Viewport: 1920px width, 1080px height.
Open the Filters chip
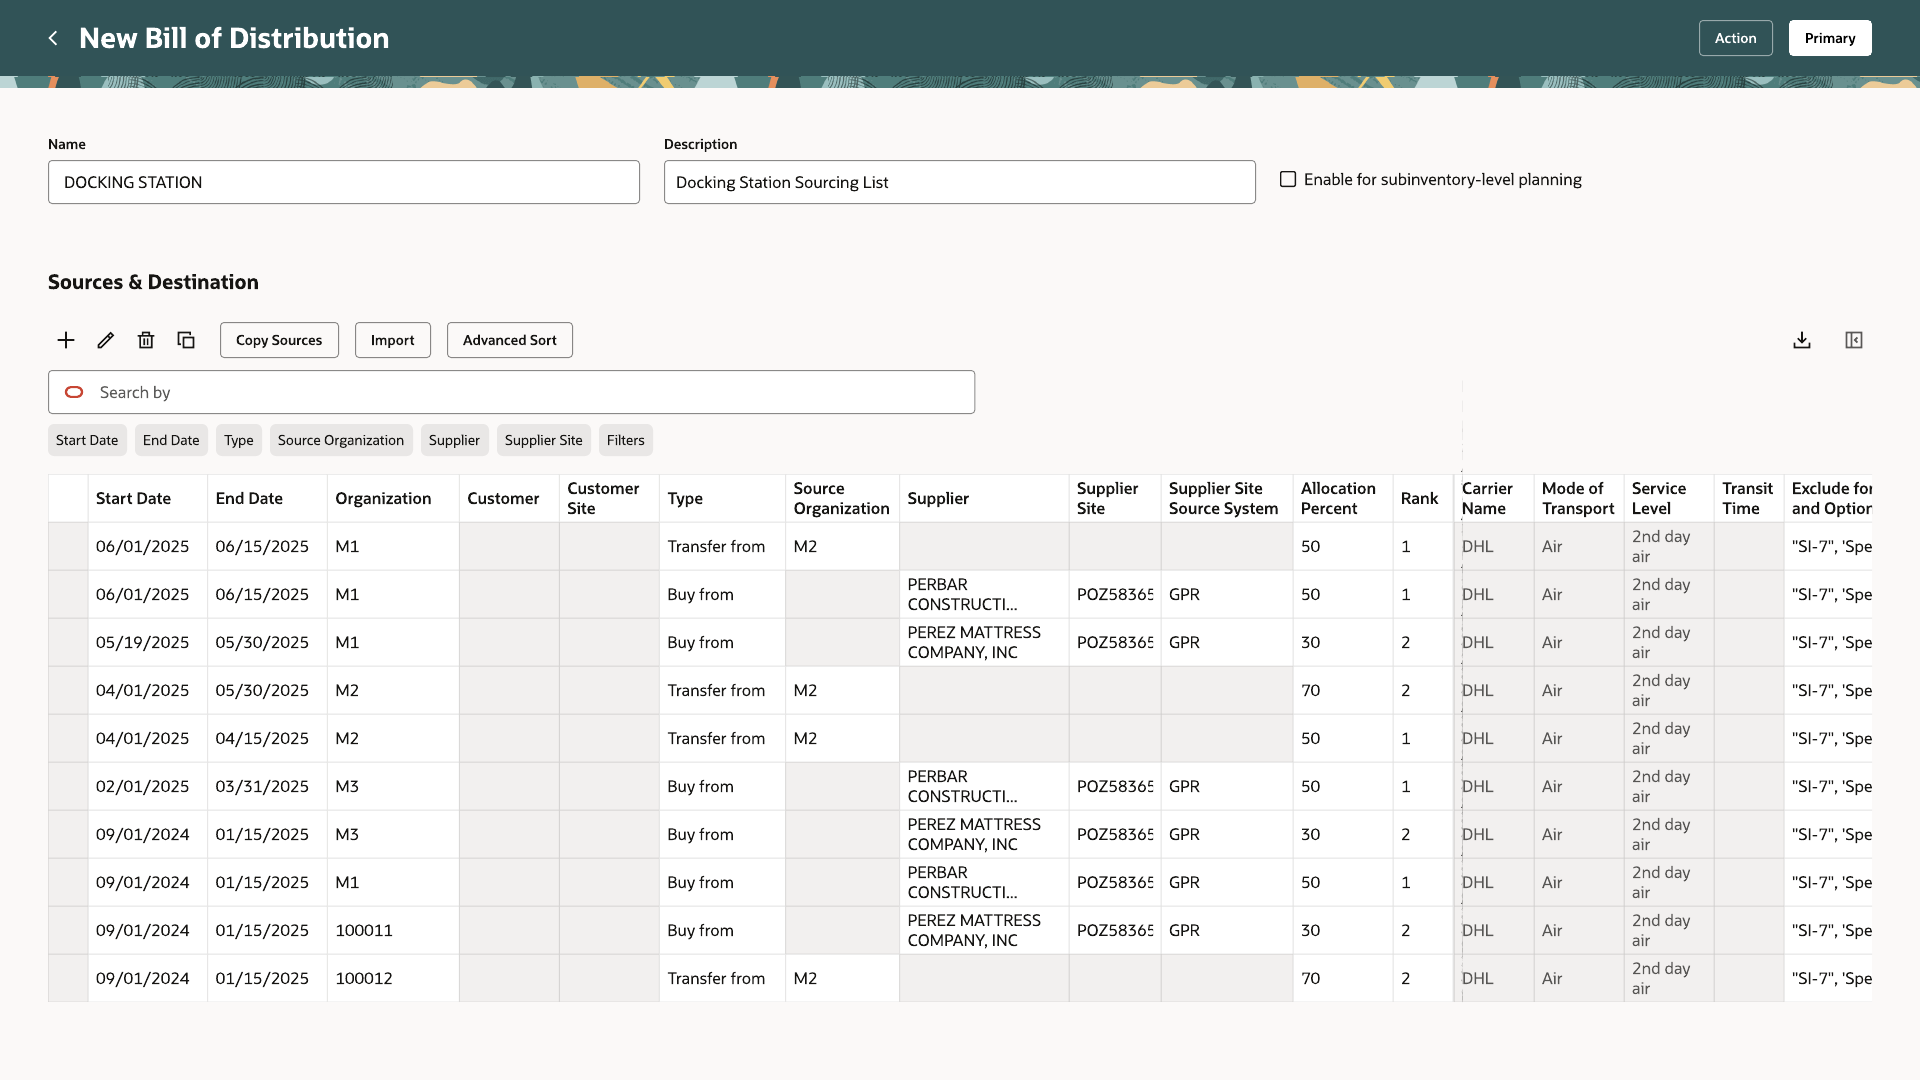pos(626,440)
